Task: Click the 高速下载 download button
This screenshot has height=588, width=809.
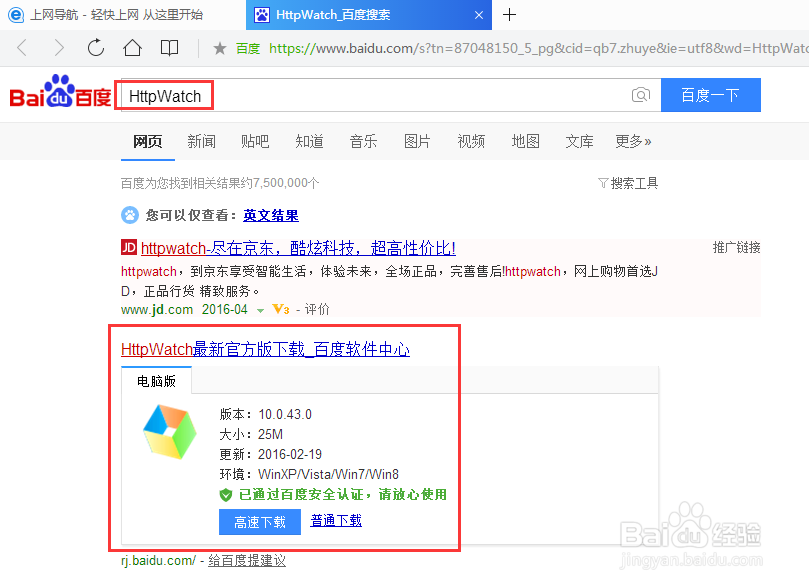Action: tap(259, 521)
